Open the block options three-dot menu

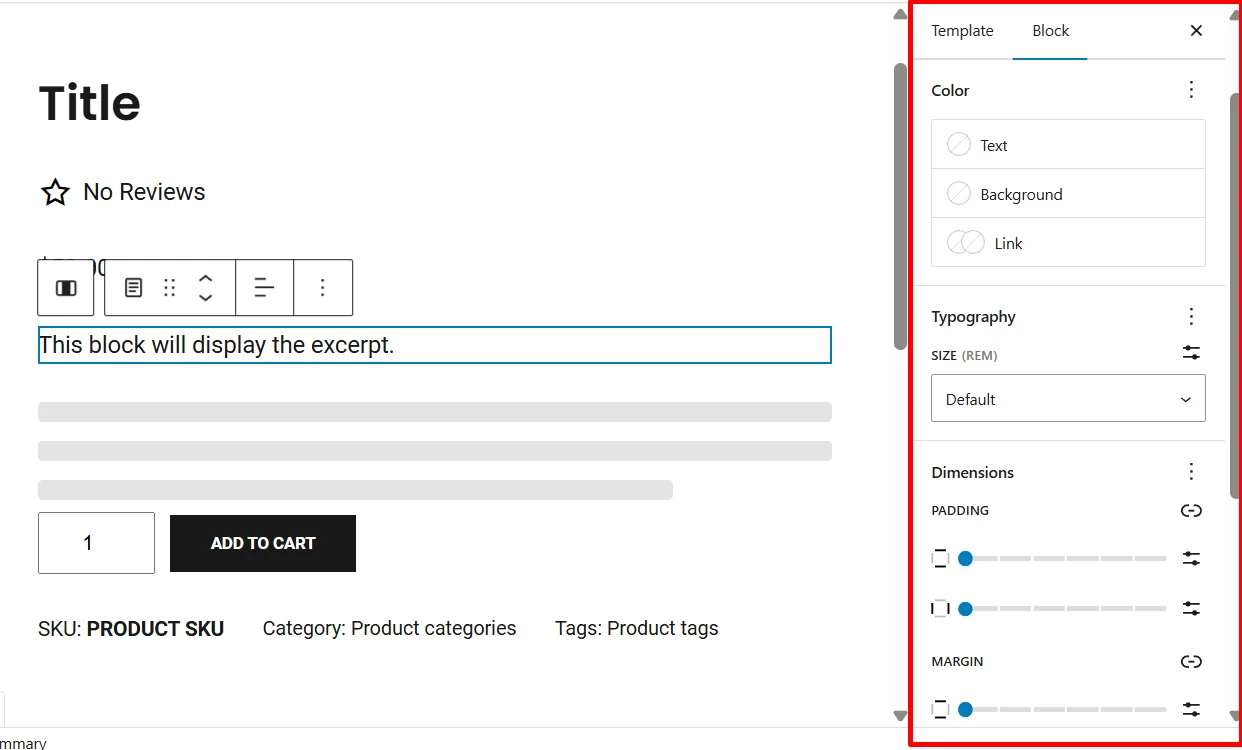(x=323, y=287)
